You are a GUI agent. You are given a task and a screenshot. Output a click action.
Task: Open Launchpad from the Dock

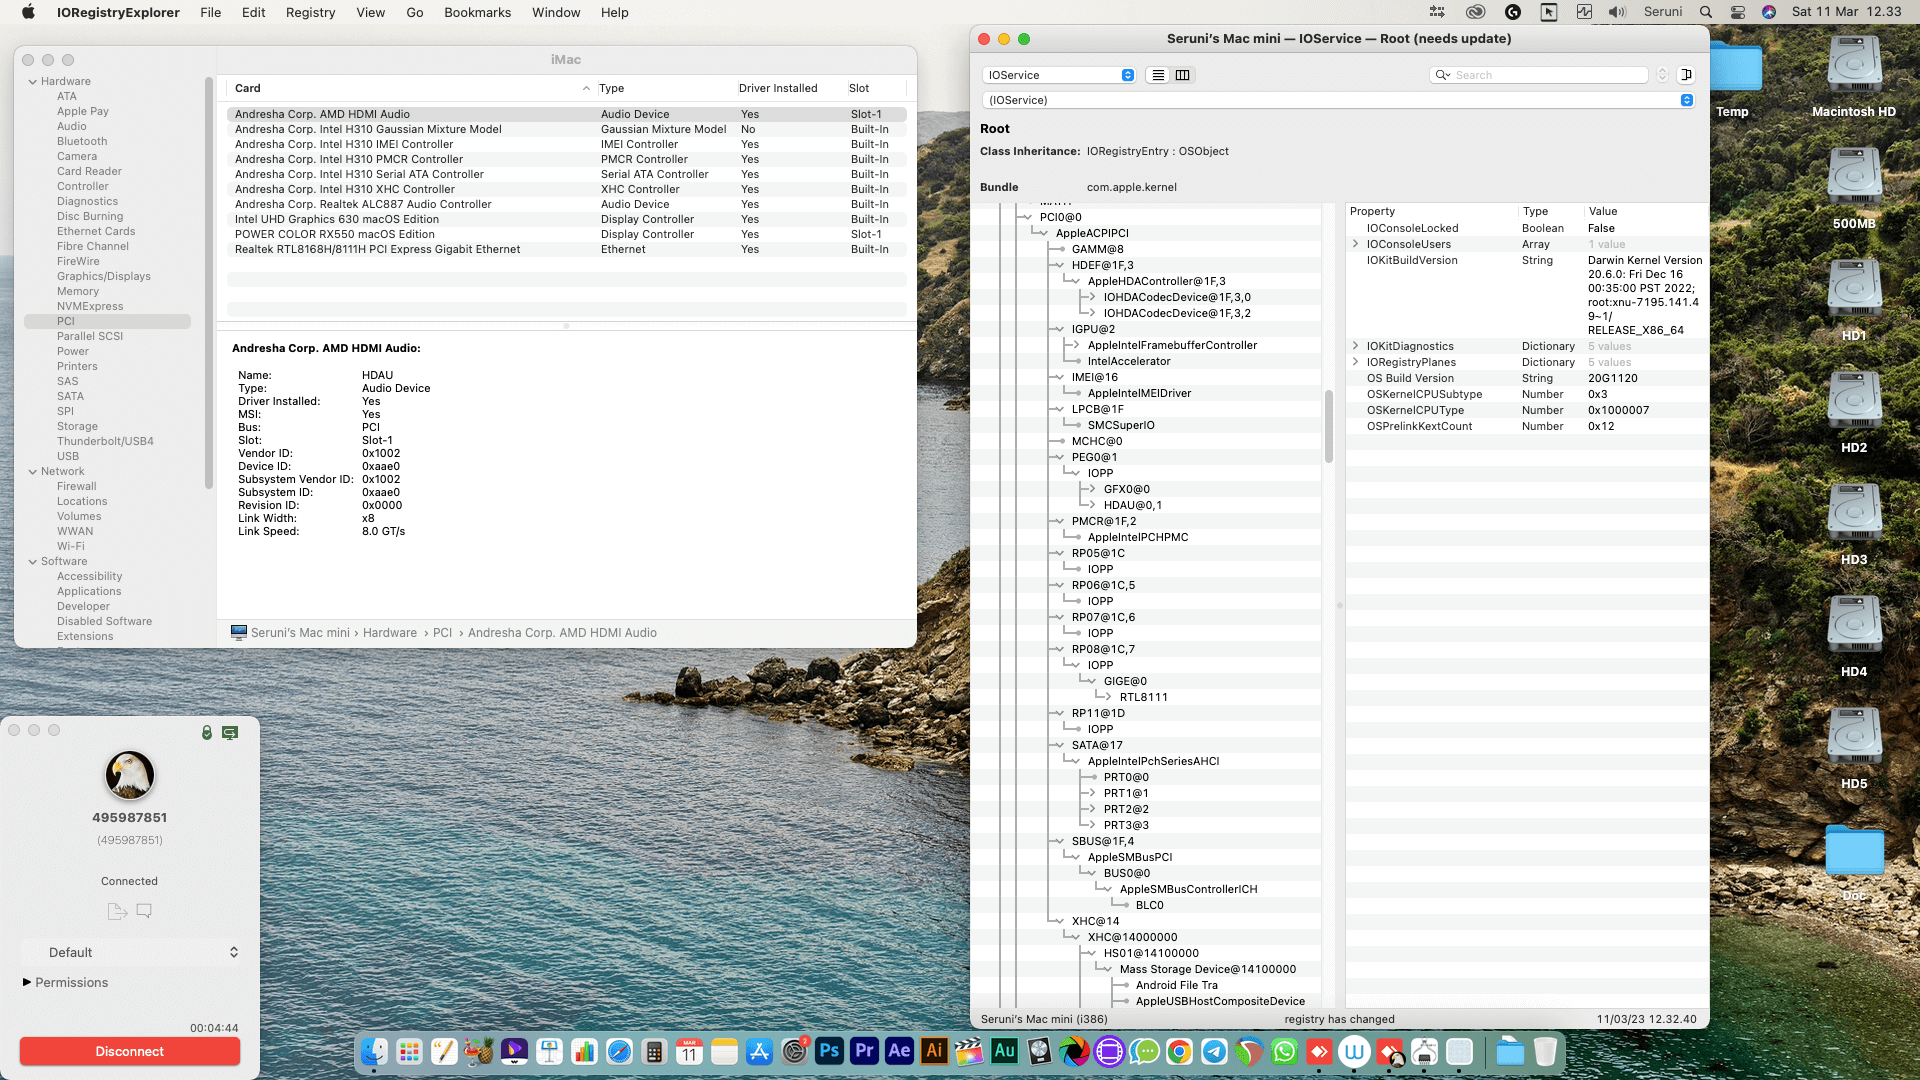409,1051
